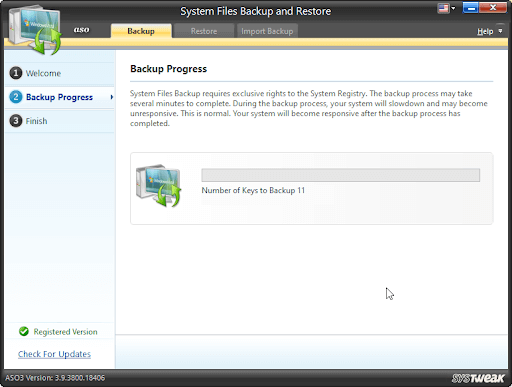Open the Backup tab
Image resolution: width=512 pixels, height=387 pixels.
pyautogui.click(x=141, y=31)
